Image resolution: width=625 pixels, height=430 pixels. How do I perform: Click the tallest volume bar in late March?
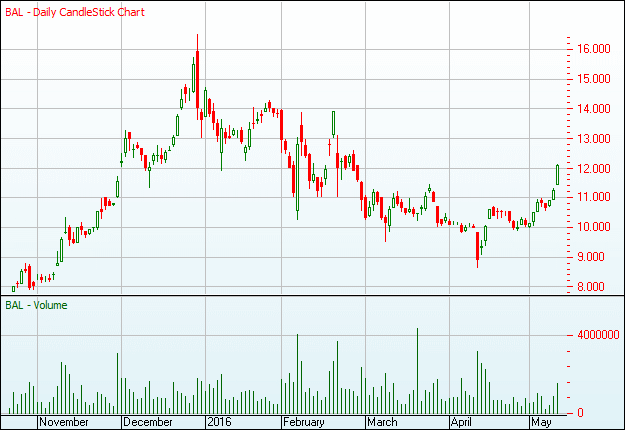(417, 371)
